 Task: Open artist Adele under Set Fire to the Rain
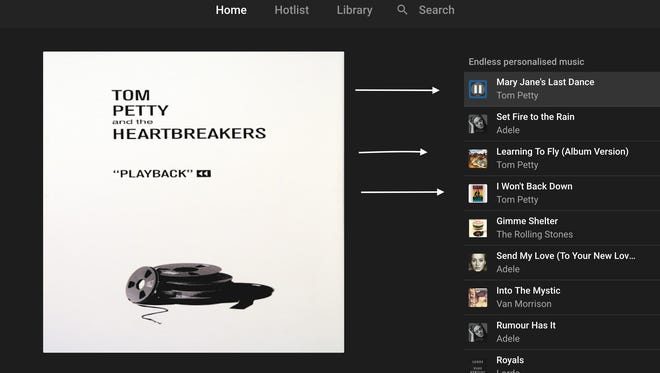(508, 130)
